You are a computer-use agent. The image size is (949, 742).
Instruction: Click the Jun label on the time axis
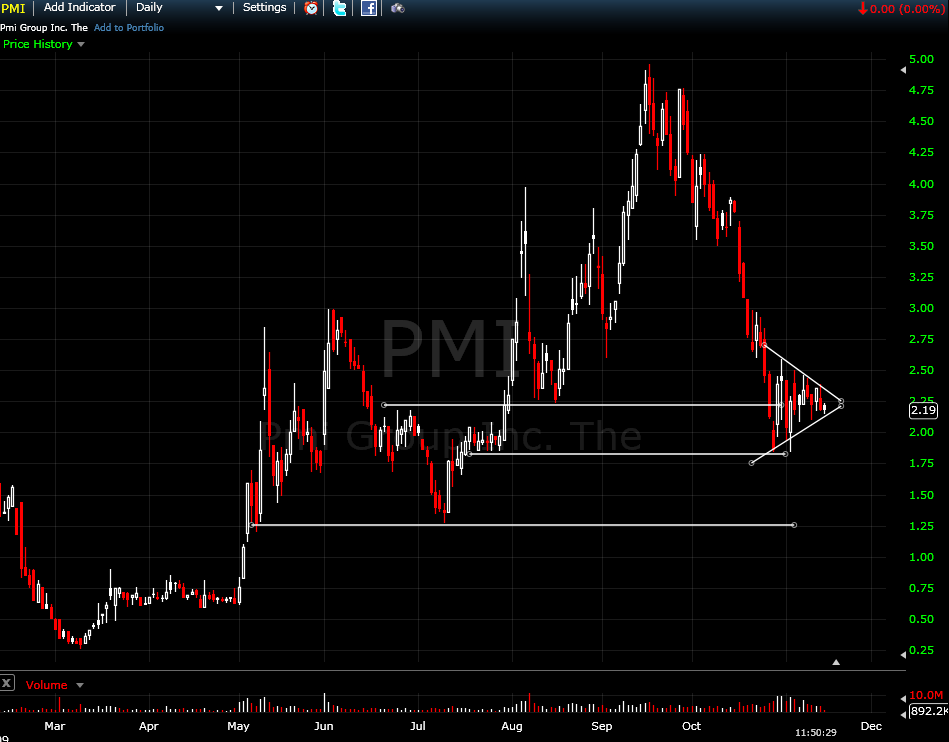[x=324, y=726]
